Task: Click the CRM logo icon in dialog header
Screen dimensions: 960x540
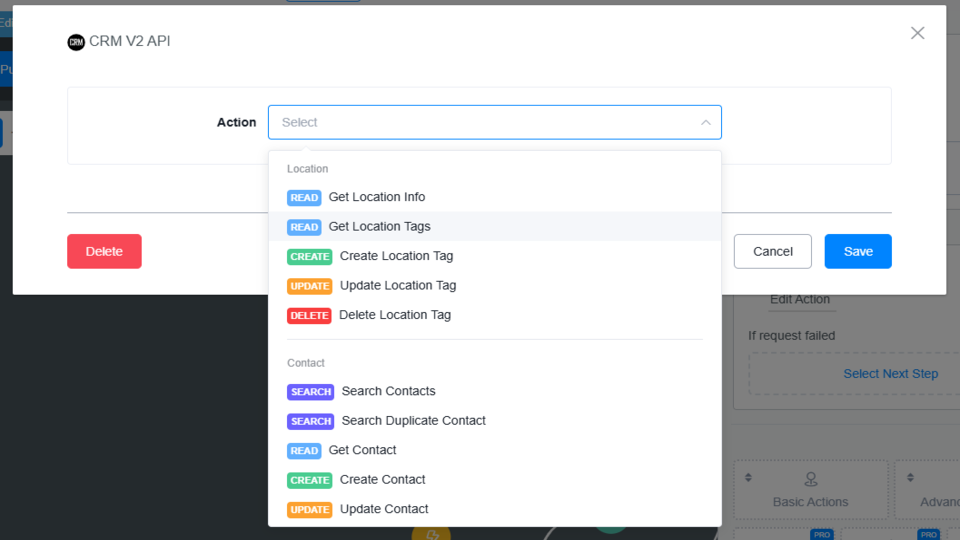Action: [76, 42]
